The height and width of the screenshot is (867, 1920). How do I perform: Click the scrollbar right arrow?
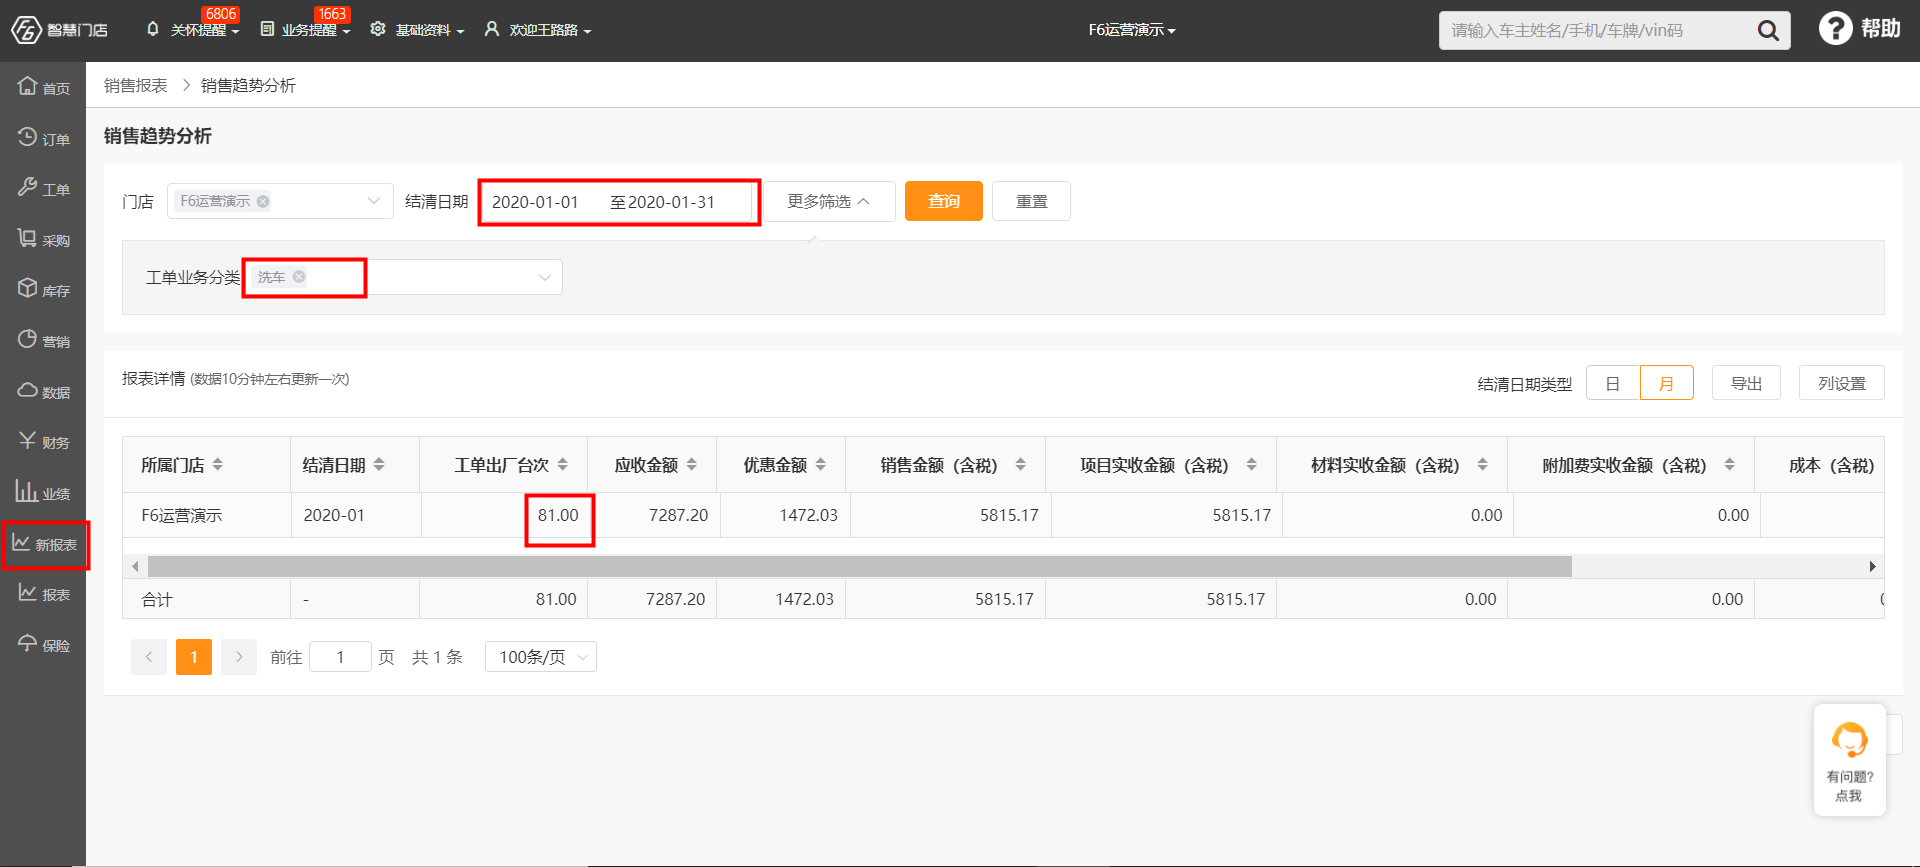point(1872,567)
